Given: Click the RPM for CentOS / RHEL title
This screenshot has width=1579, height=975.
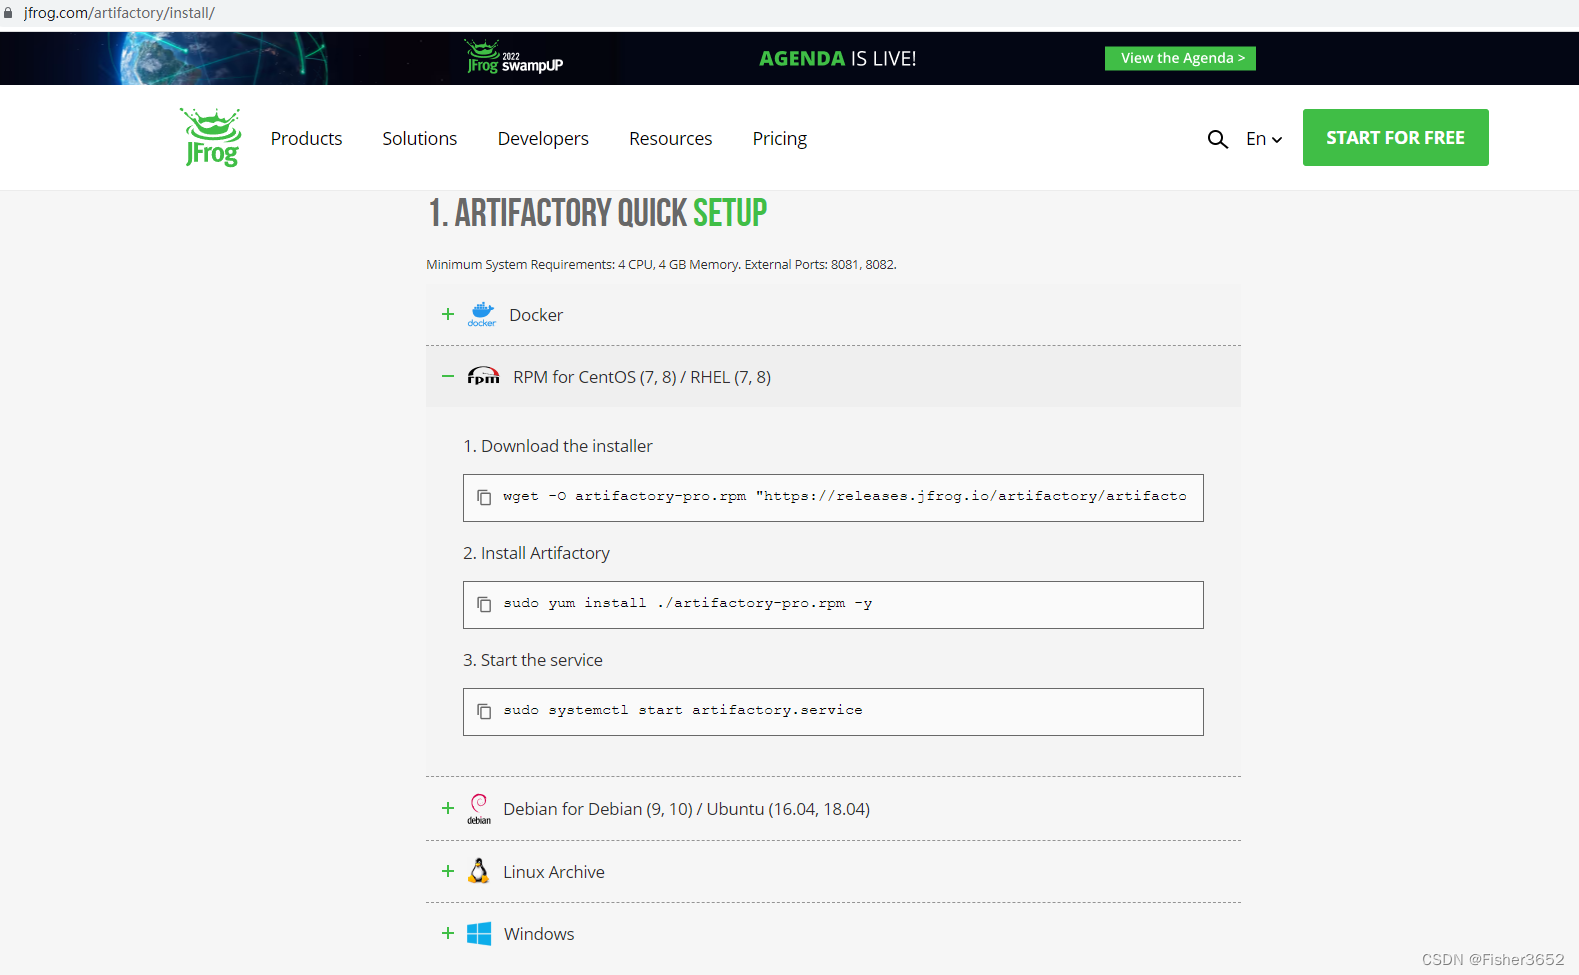Looking at the screenshot, I should [642, 377].
